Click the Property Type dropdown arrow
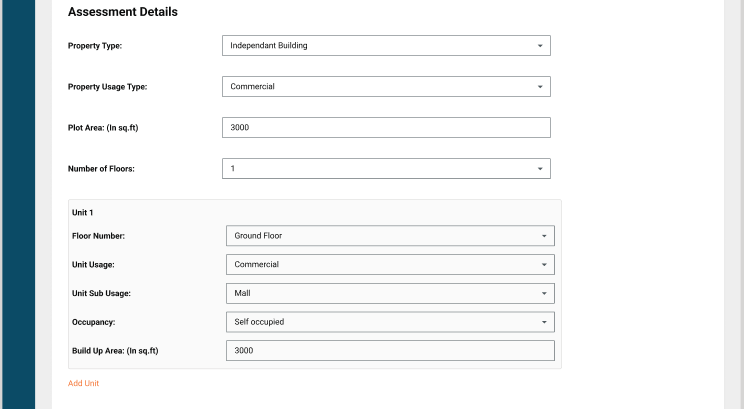 point(539,46)
